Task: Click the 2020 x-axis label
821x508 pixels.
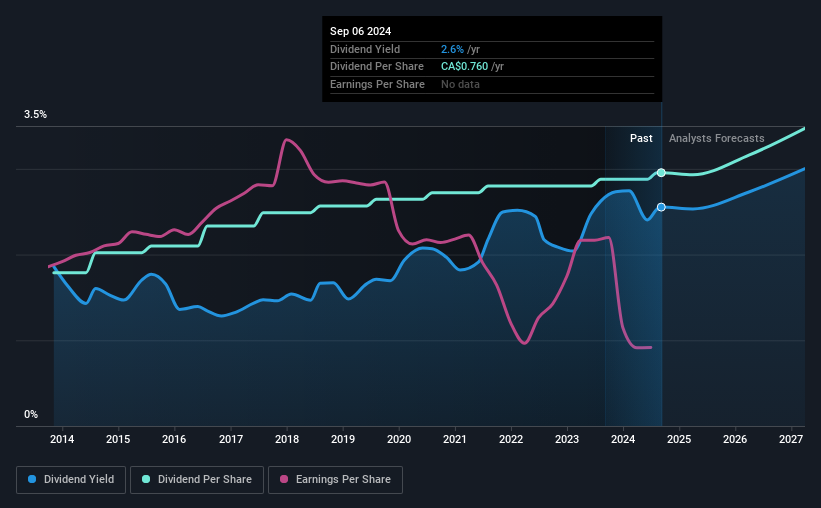Action: pyautogui.click(x=399, y=439)
